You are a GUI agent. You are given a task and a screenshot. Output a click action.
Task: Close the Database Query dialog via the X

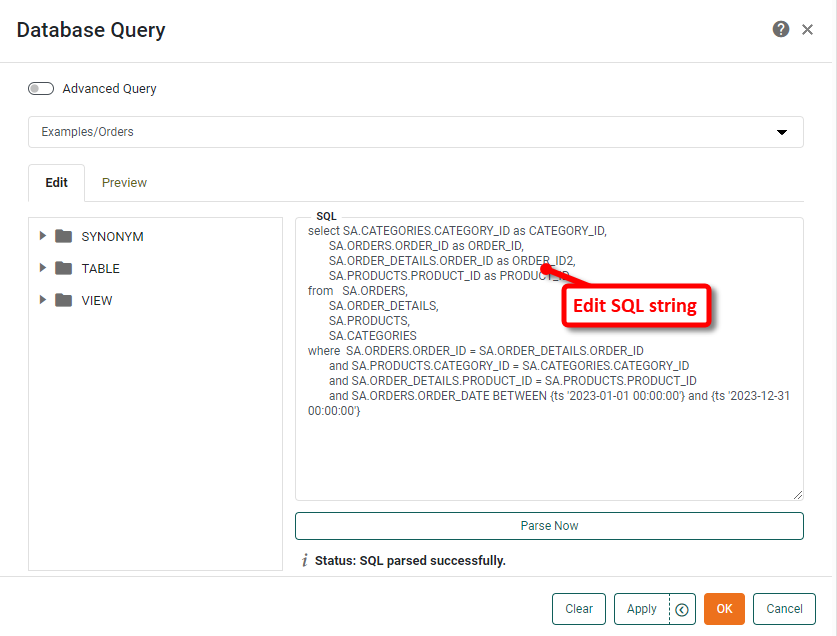[x=808, y=29]
